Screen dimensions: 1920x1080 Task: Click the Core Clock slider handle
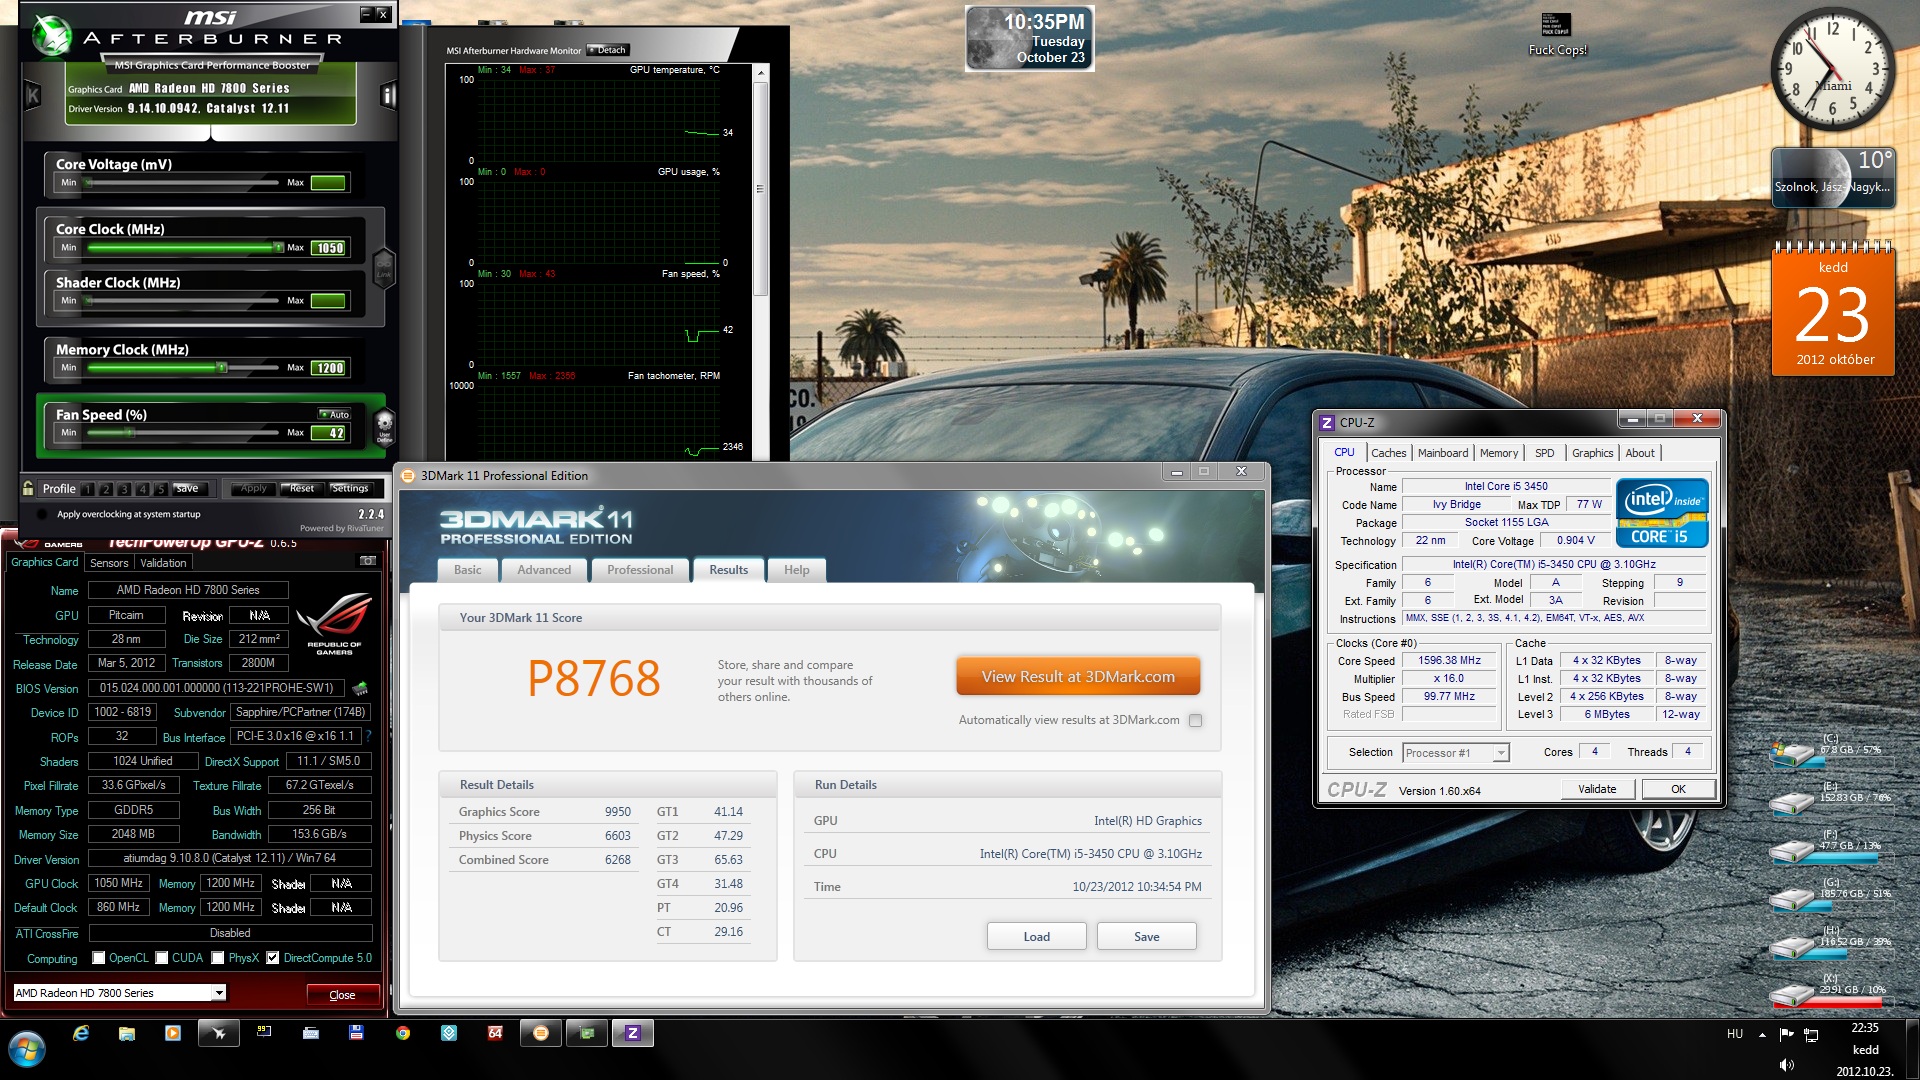pyautogui.click(x=277, y=247)
